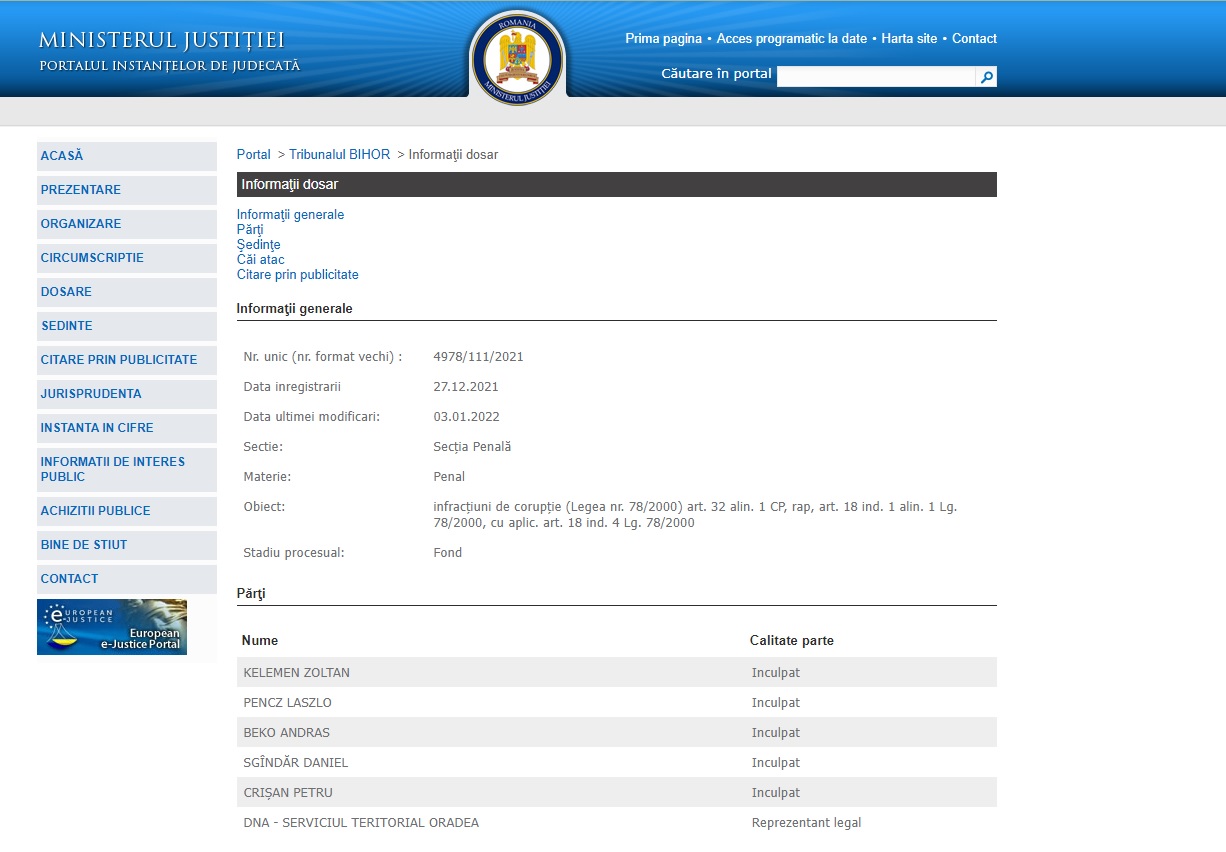Jump to Părți anchor link
The width and height of the screenshot is (1226, 852).
(x=250, y=230)
